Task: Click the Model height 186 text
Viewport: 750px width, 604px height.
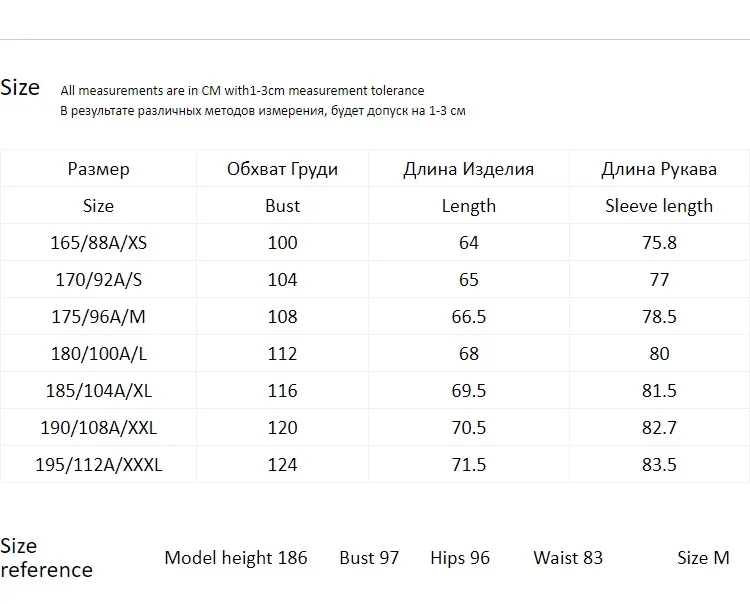Action: (236, 558)
